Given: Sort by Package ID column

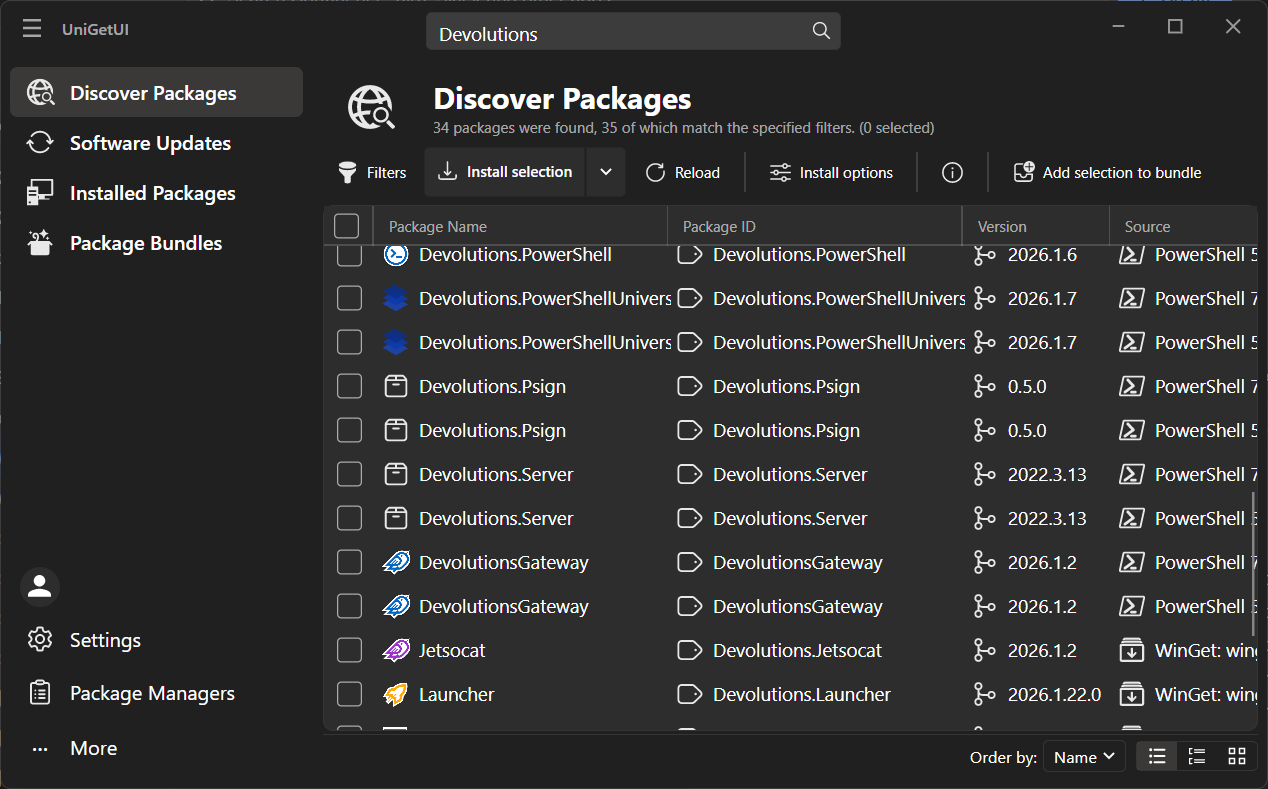Looking at the screenshot, I should point(815,226).
